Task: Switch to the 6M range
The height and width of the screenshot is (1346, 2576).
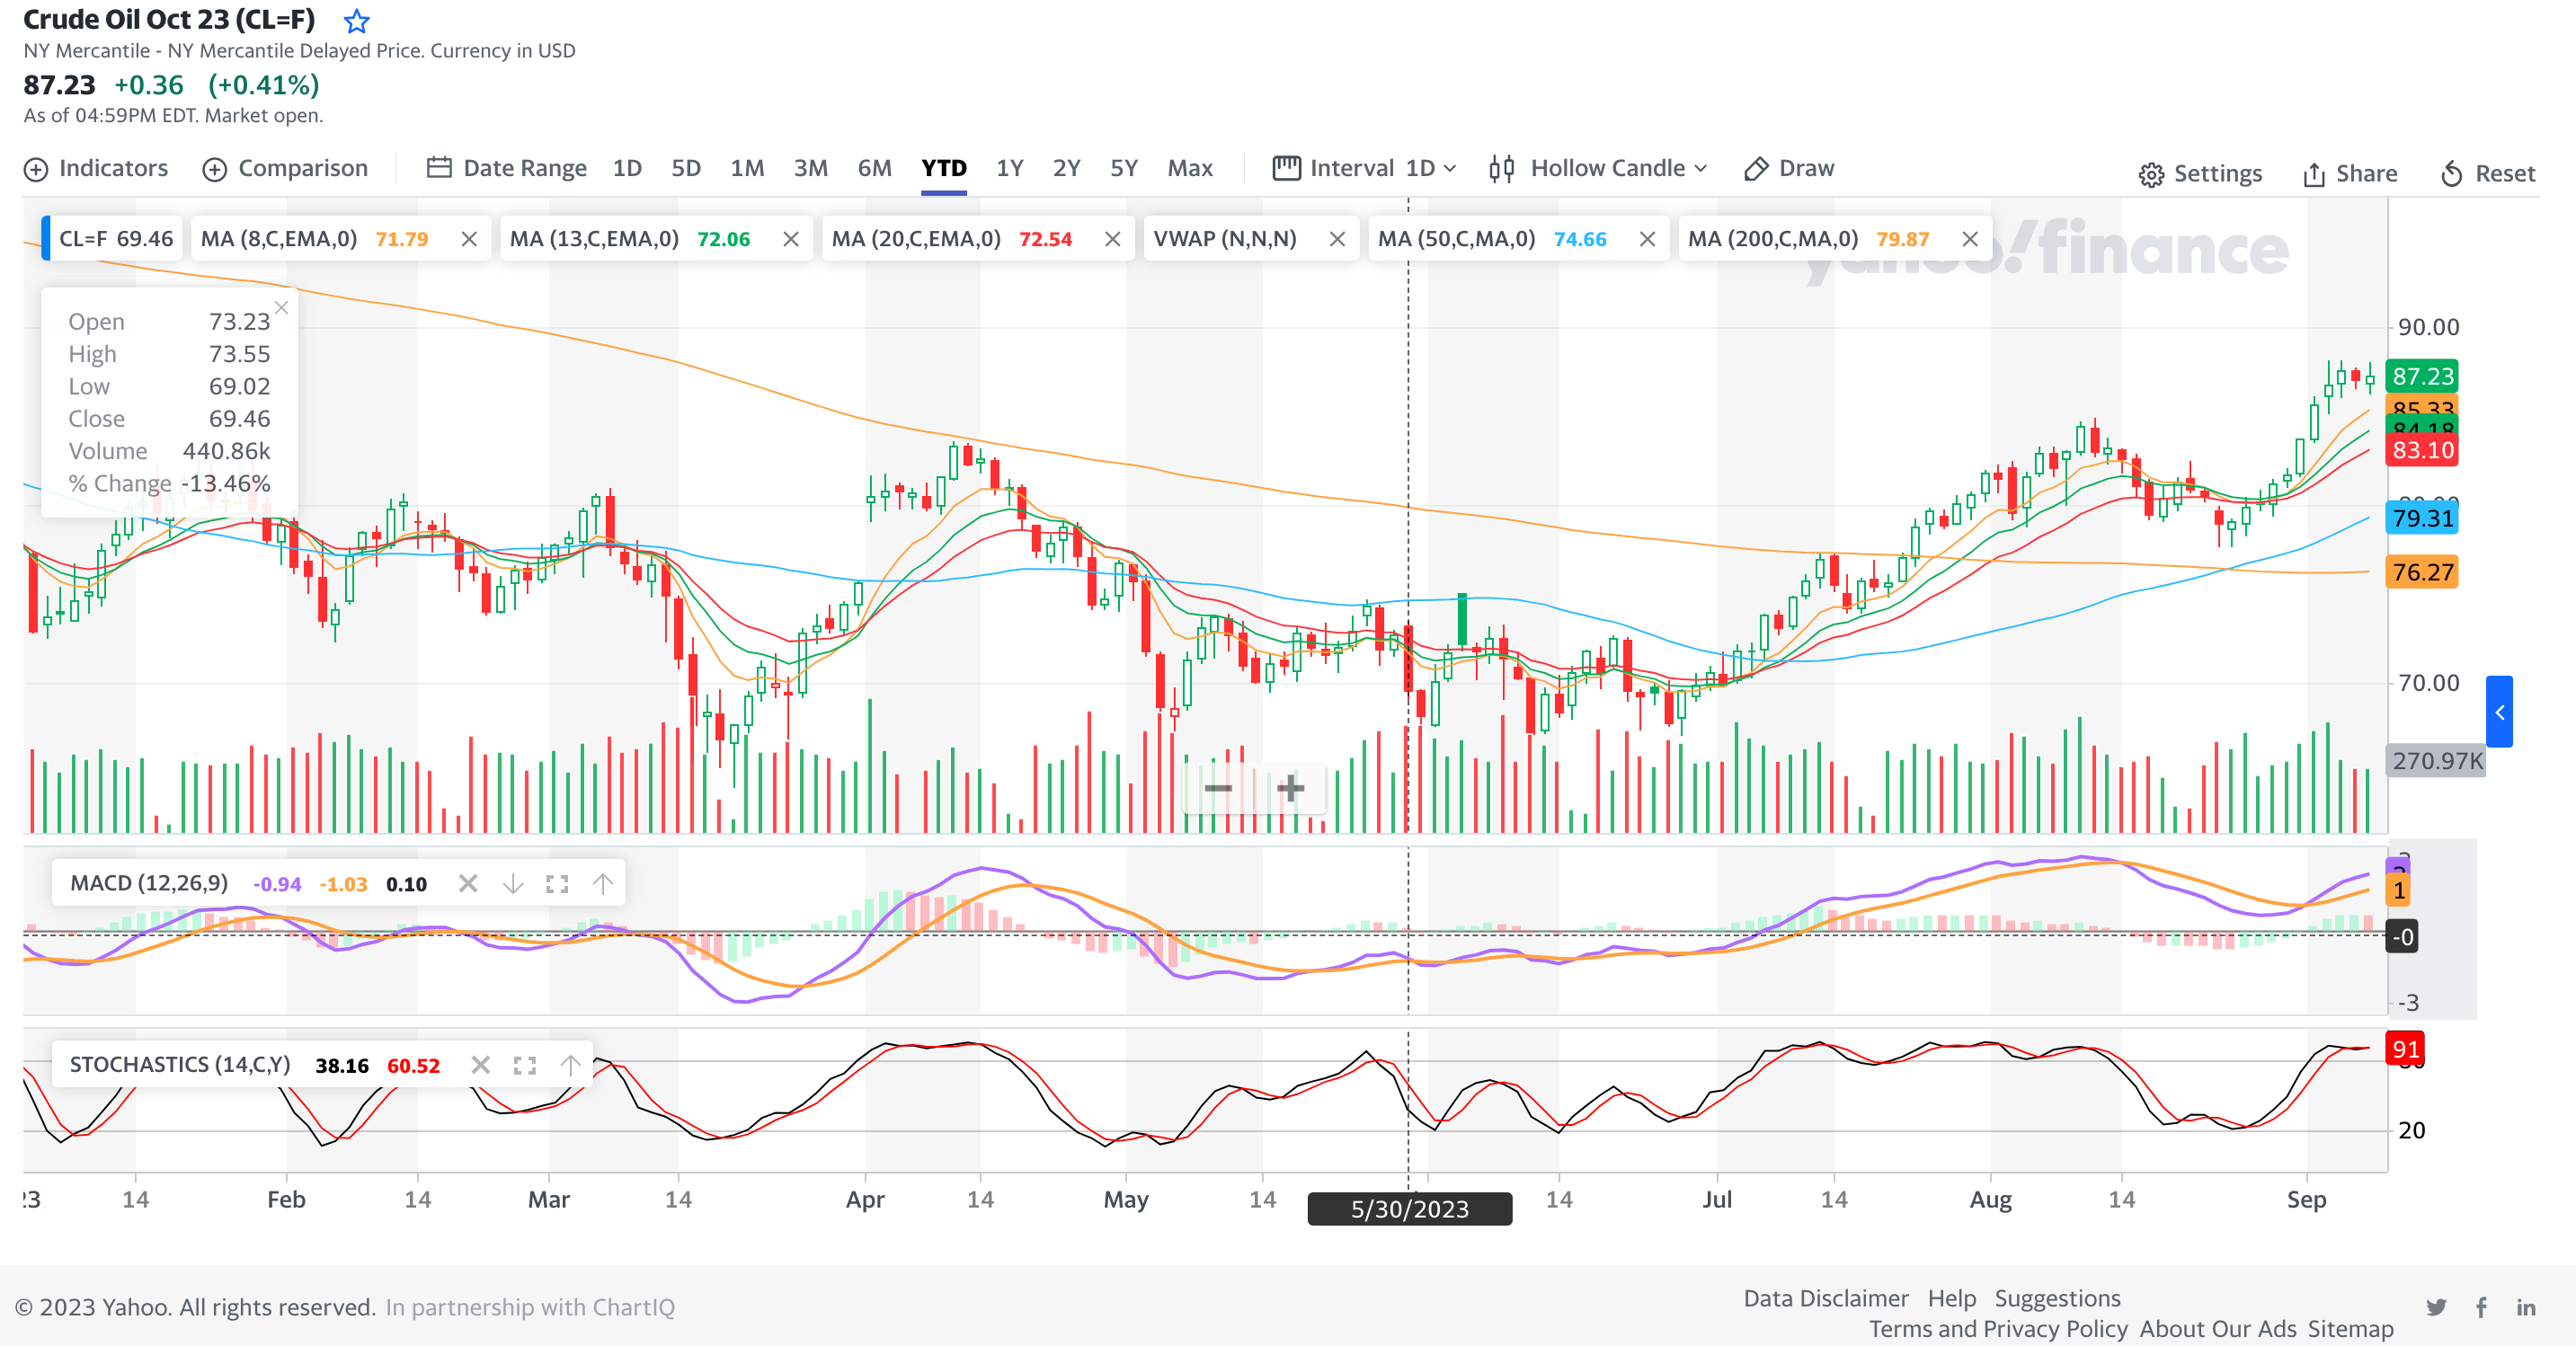Action: point(874,168)
